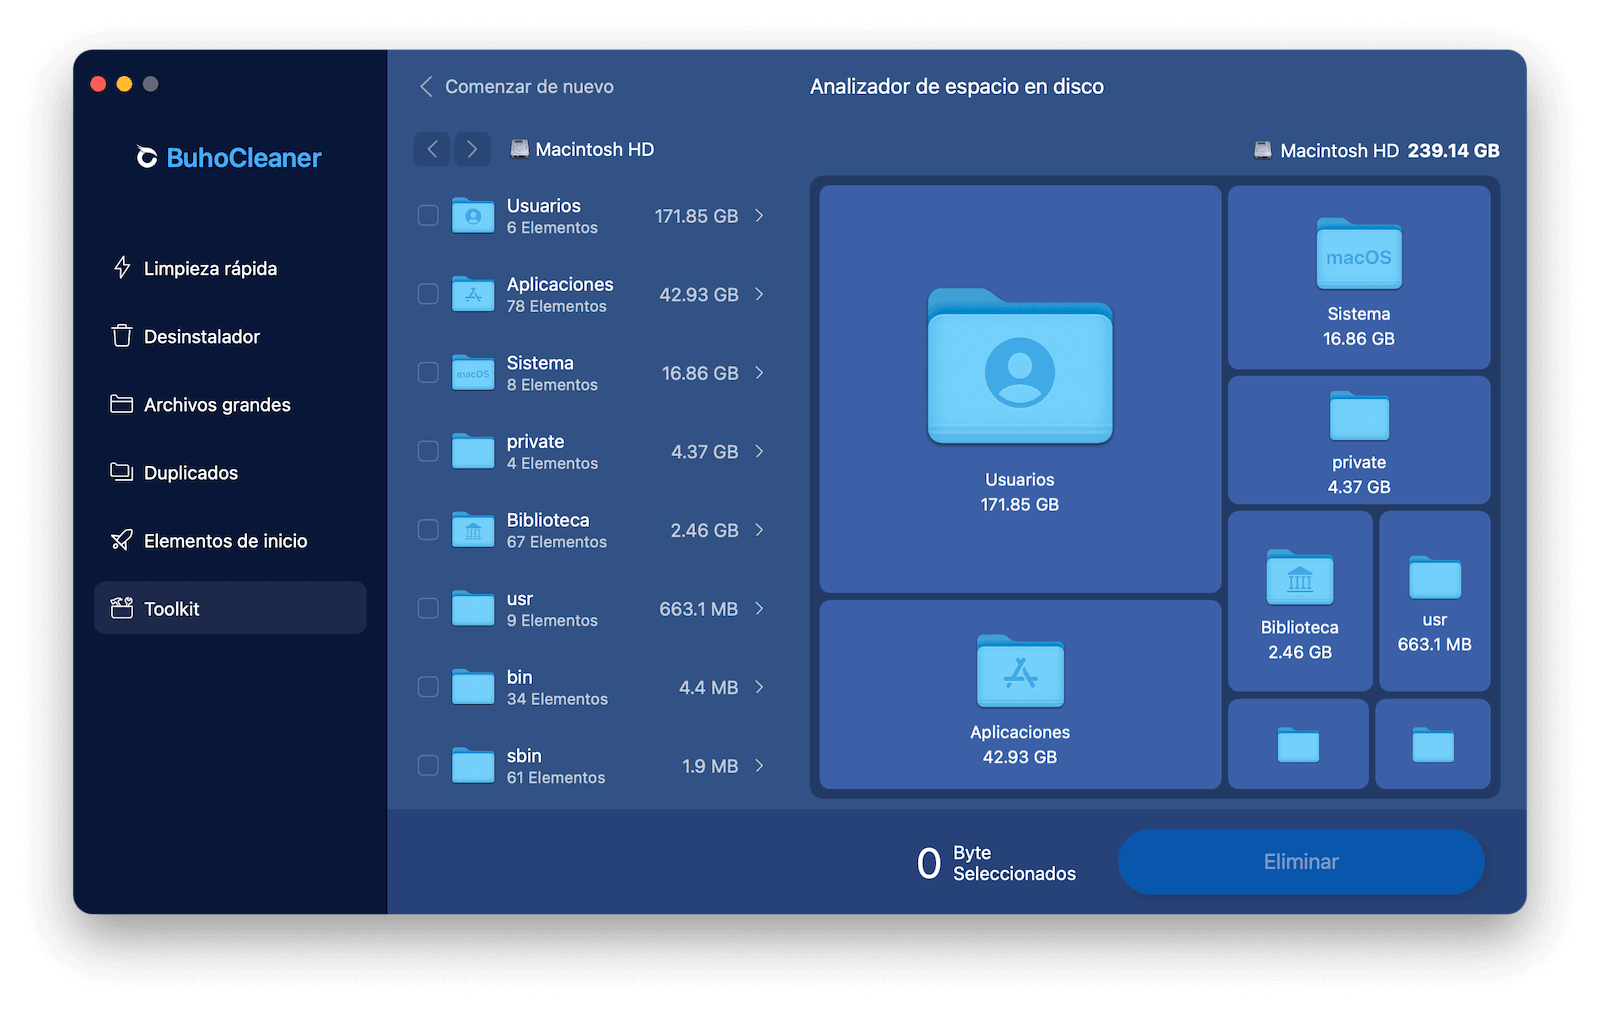Click the forward navigation arrow icon
The image size is (1600, 1011).
472,149
